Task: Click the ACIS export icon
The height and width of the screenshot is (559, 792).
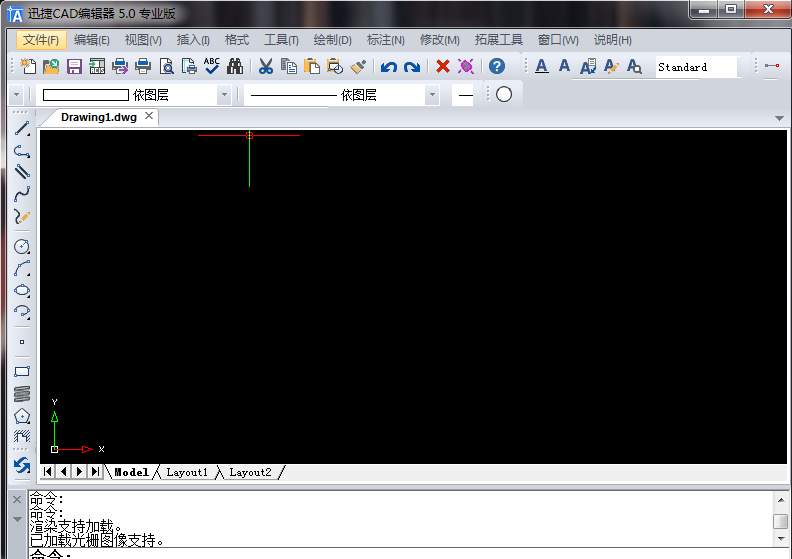Action: point(97,66)
